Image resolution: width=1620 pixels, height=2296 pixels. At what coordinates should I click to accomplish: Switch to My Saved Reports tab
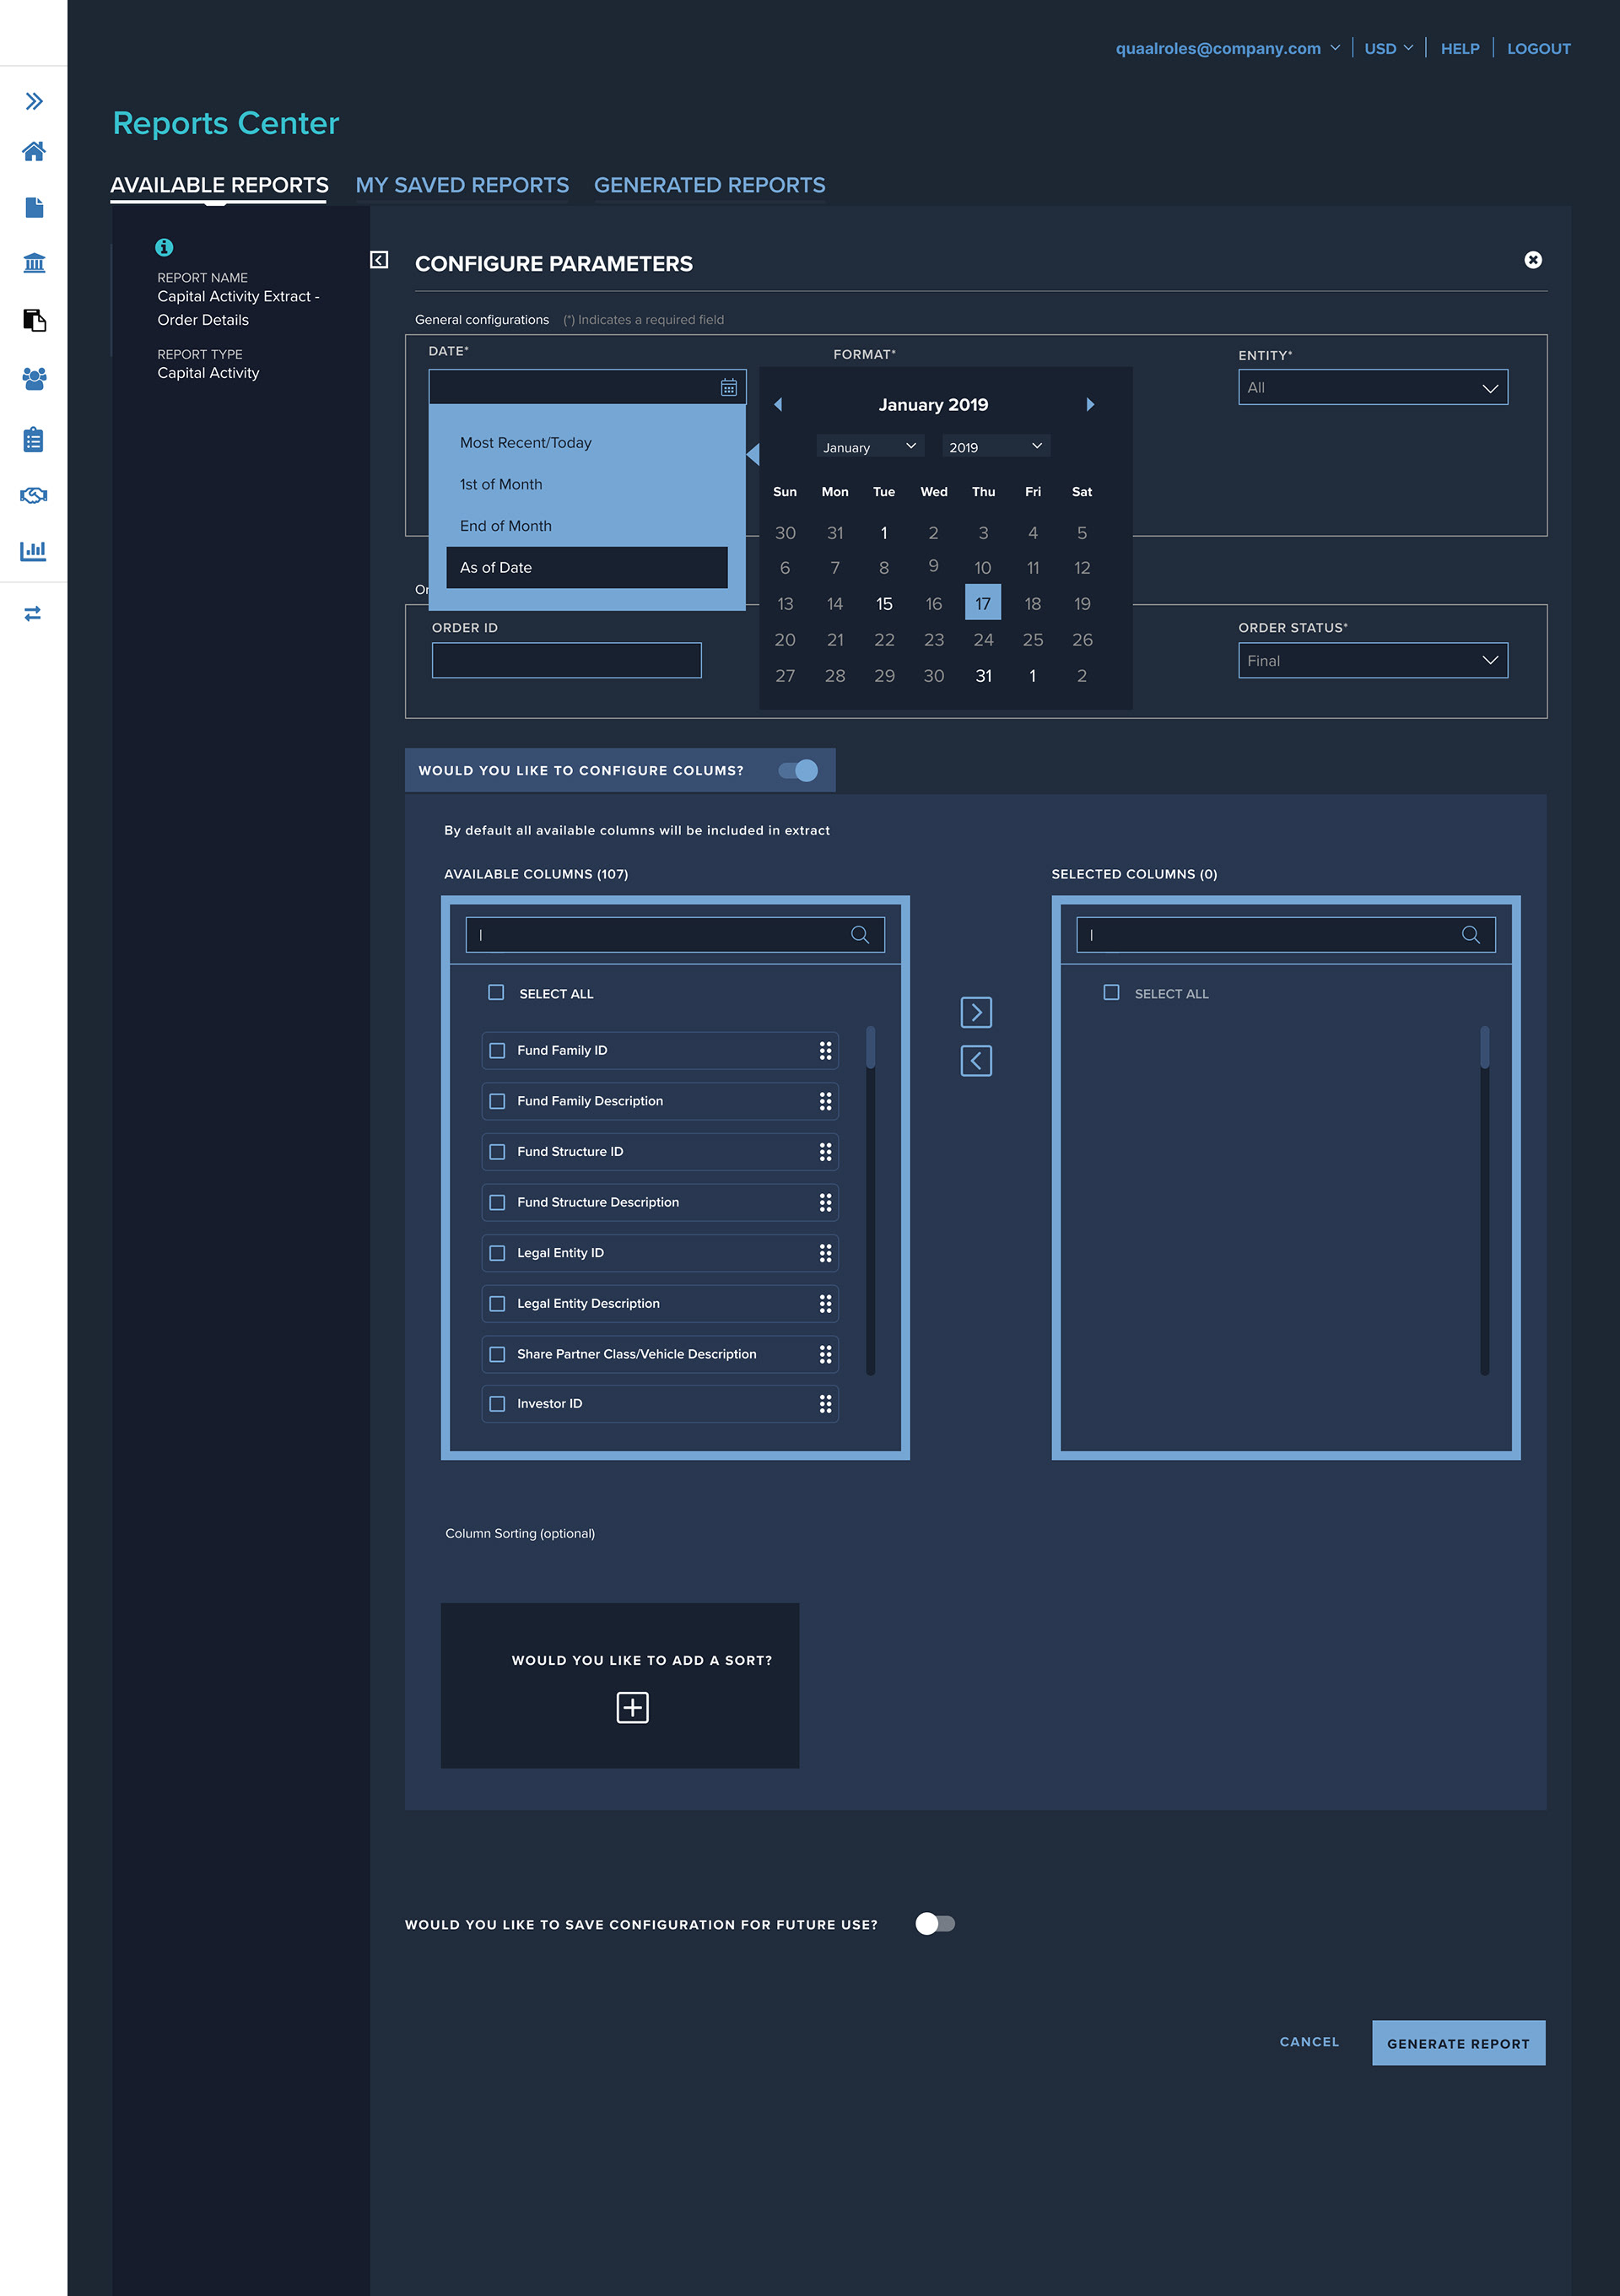tap(462, 185)
